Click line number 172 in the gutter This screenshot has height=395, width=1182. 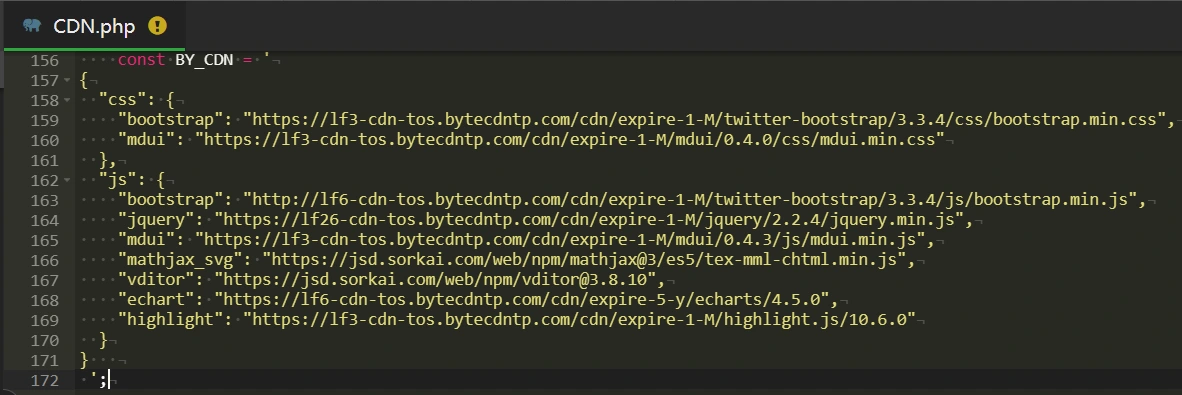click(44, 380)
